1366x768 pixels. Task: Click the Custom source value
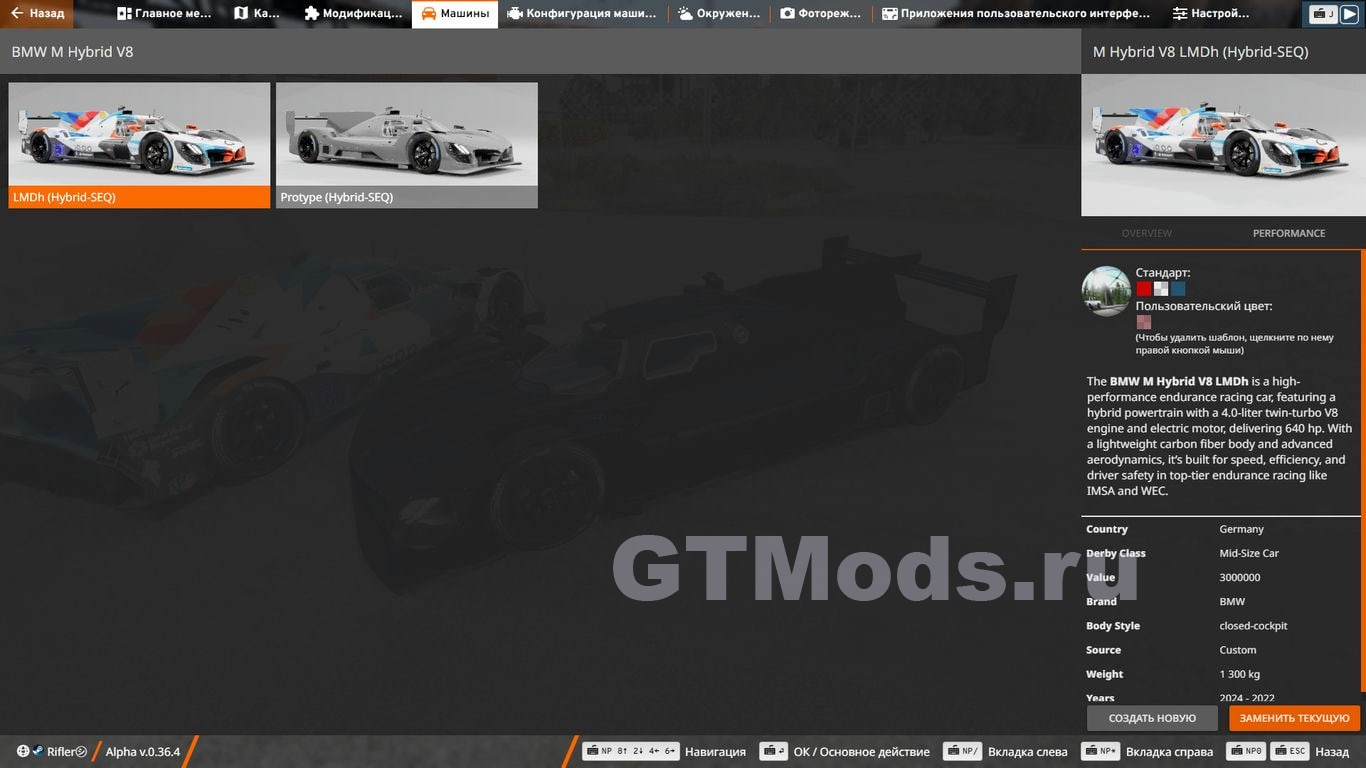[1237, 650]
